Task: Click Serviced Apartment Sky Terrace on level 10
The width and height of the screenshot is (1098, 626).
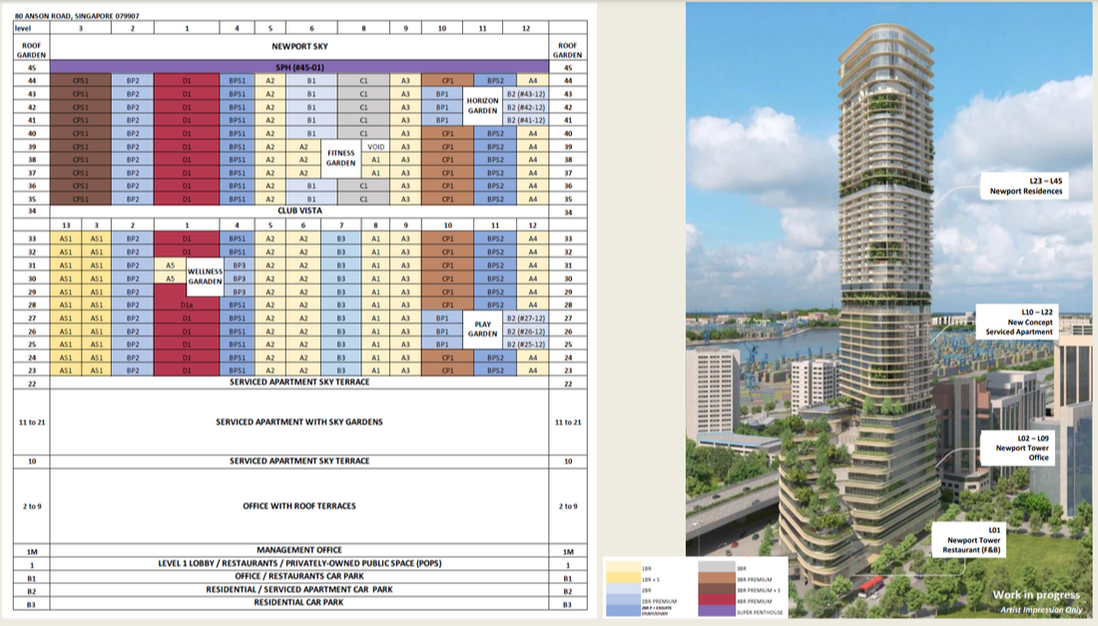Action: (x=299, y=461)
